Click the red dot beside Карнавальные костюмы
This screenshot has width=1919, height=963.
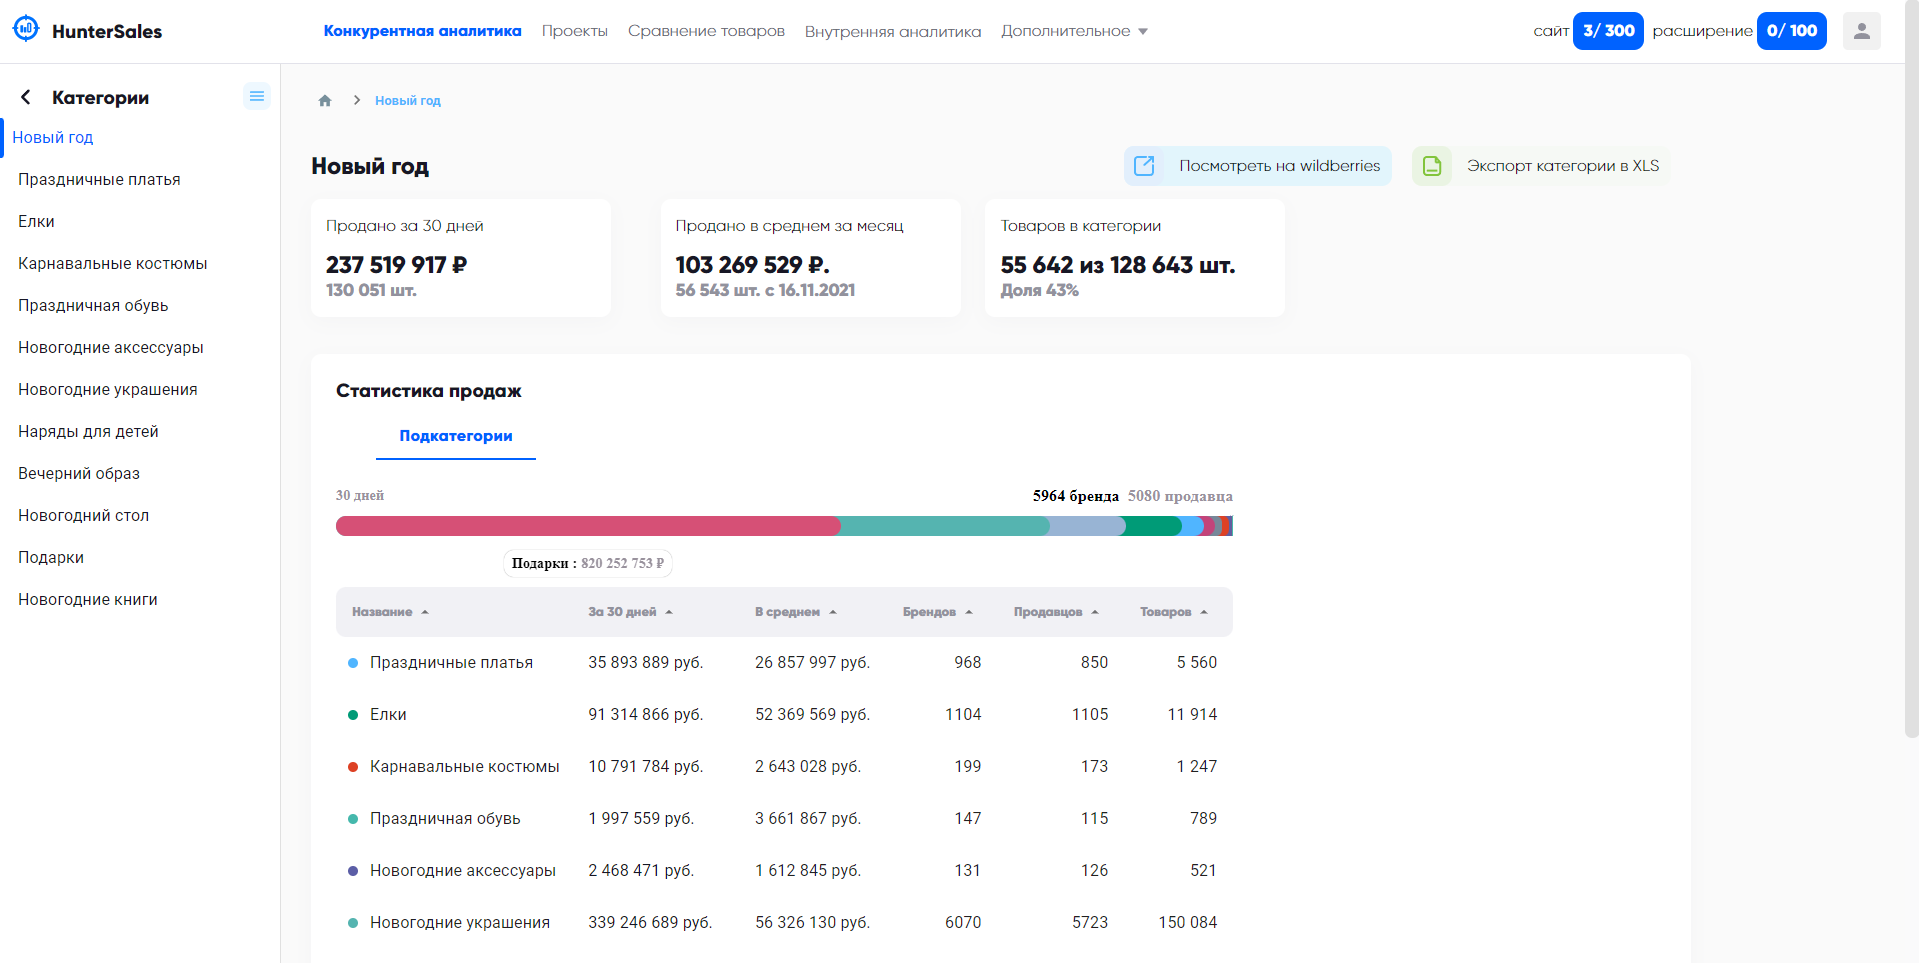[x=353, y=767]
